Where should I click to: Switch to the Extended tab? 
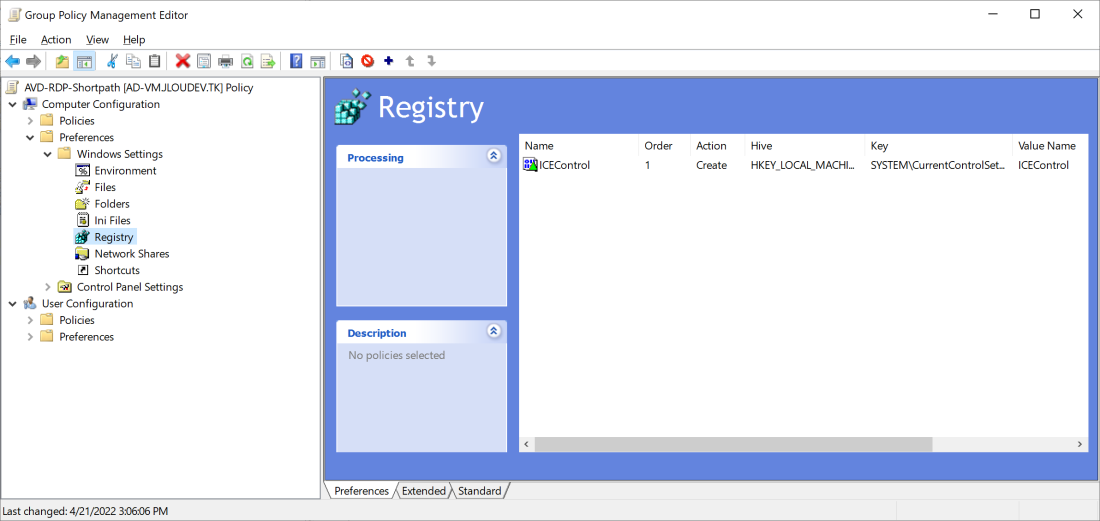[424, 491]
